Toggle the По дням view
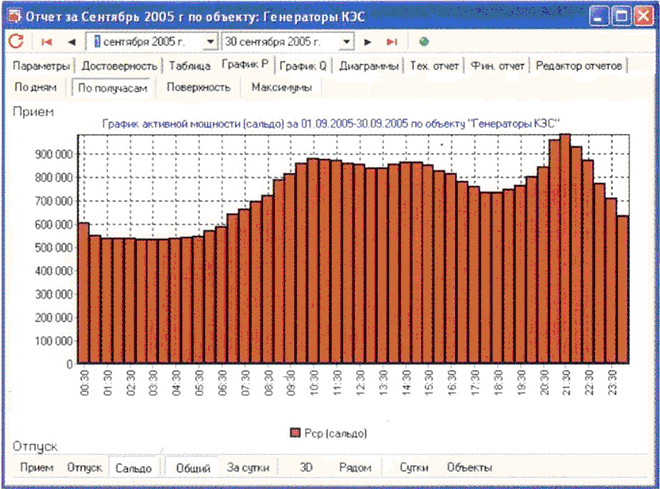 pos(36,87)
